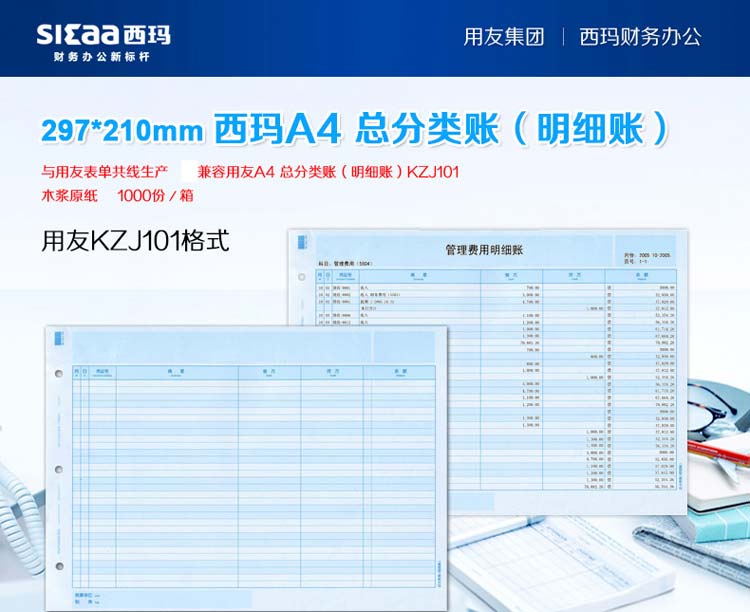The image size is (750, 612).
Task: Click the small blue mark atop blank form
Action: tap(60, 338)
